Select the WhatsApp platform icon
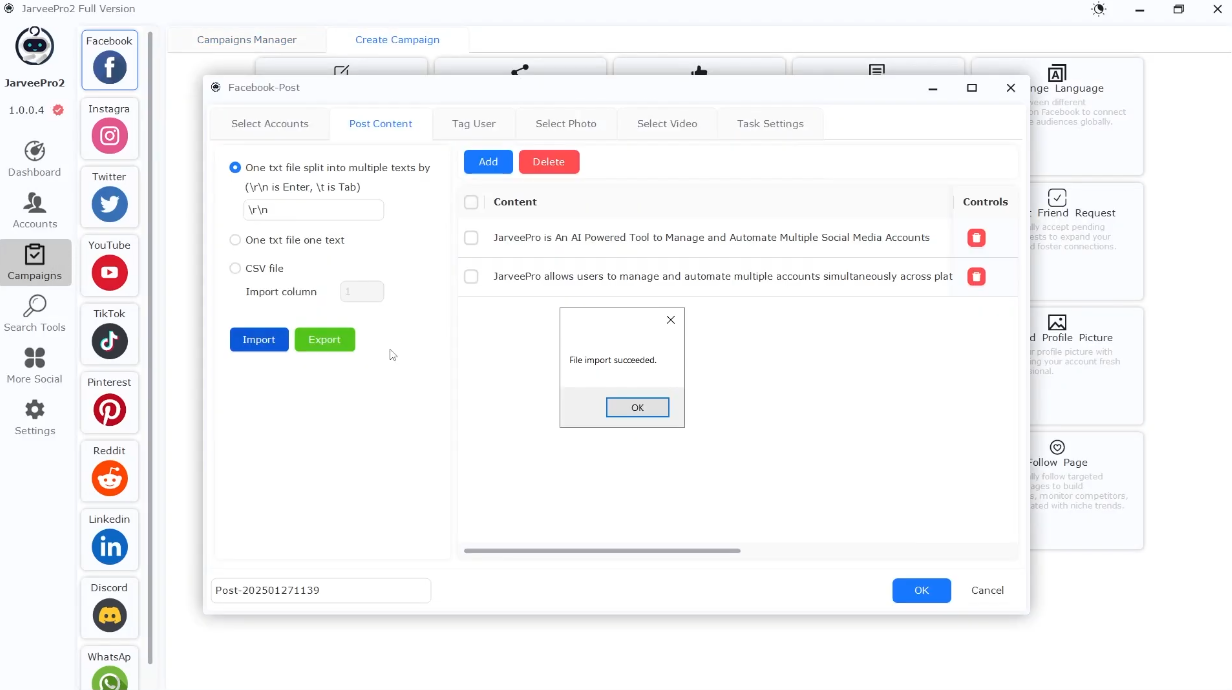This screenshot has width=1232, height=690. [x=109, y=679]
